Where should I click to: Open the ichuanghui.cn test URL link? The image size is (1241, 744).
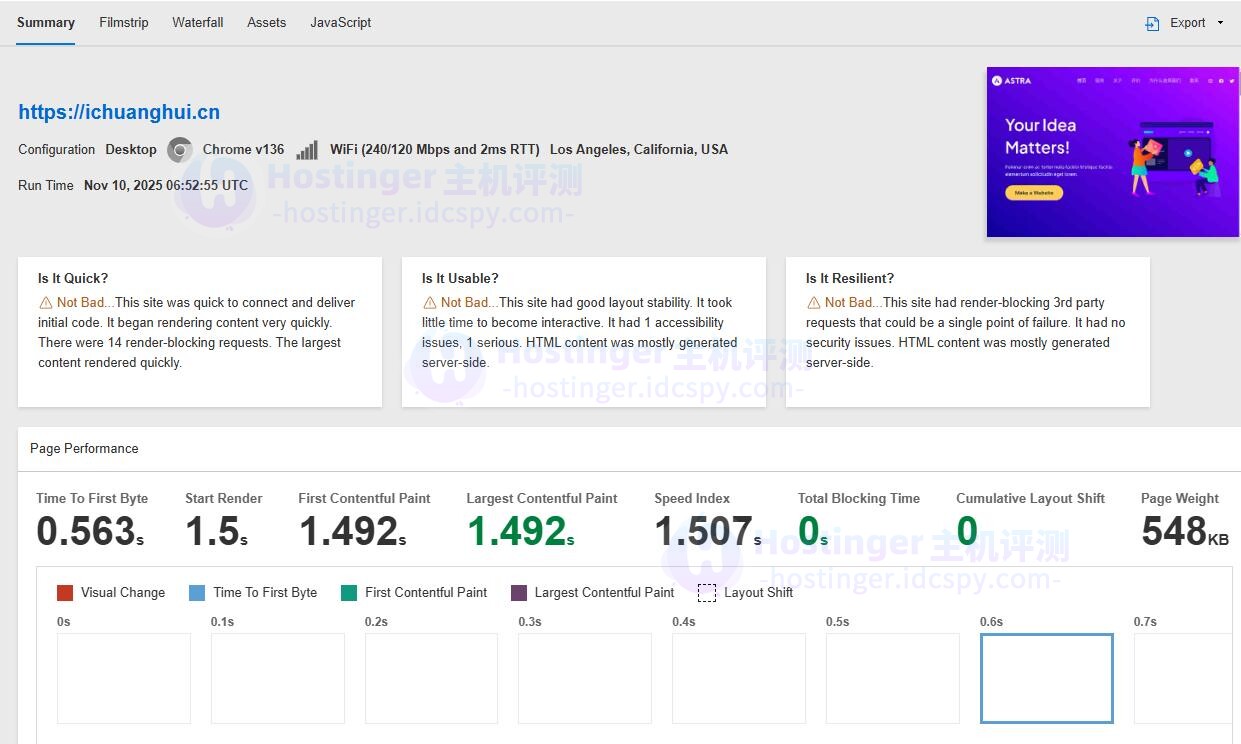pyautogui.click(x=119, y=112)
